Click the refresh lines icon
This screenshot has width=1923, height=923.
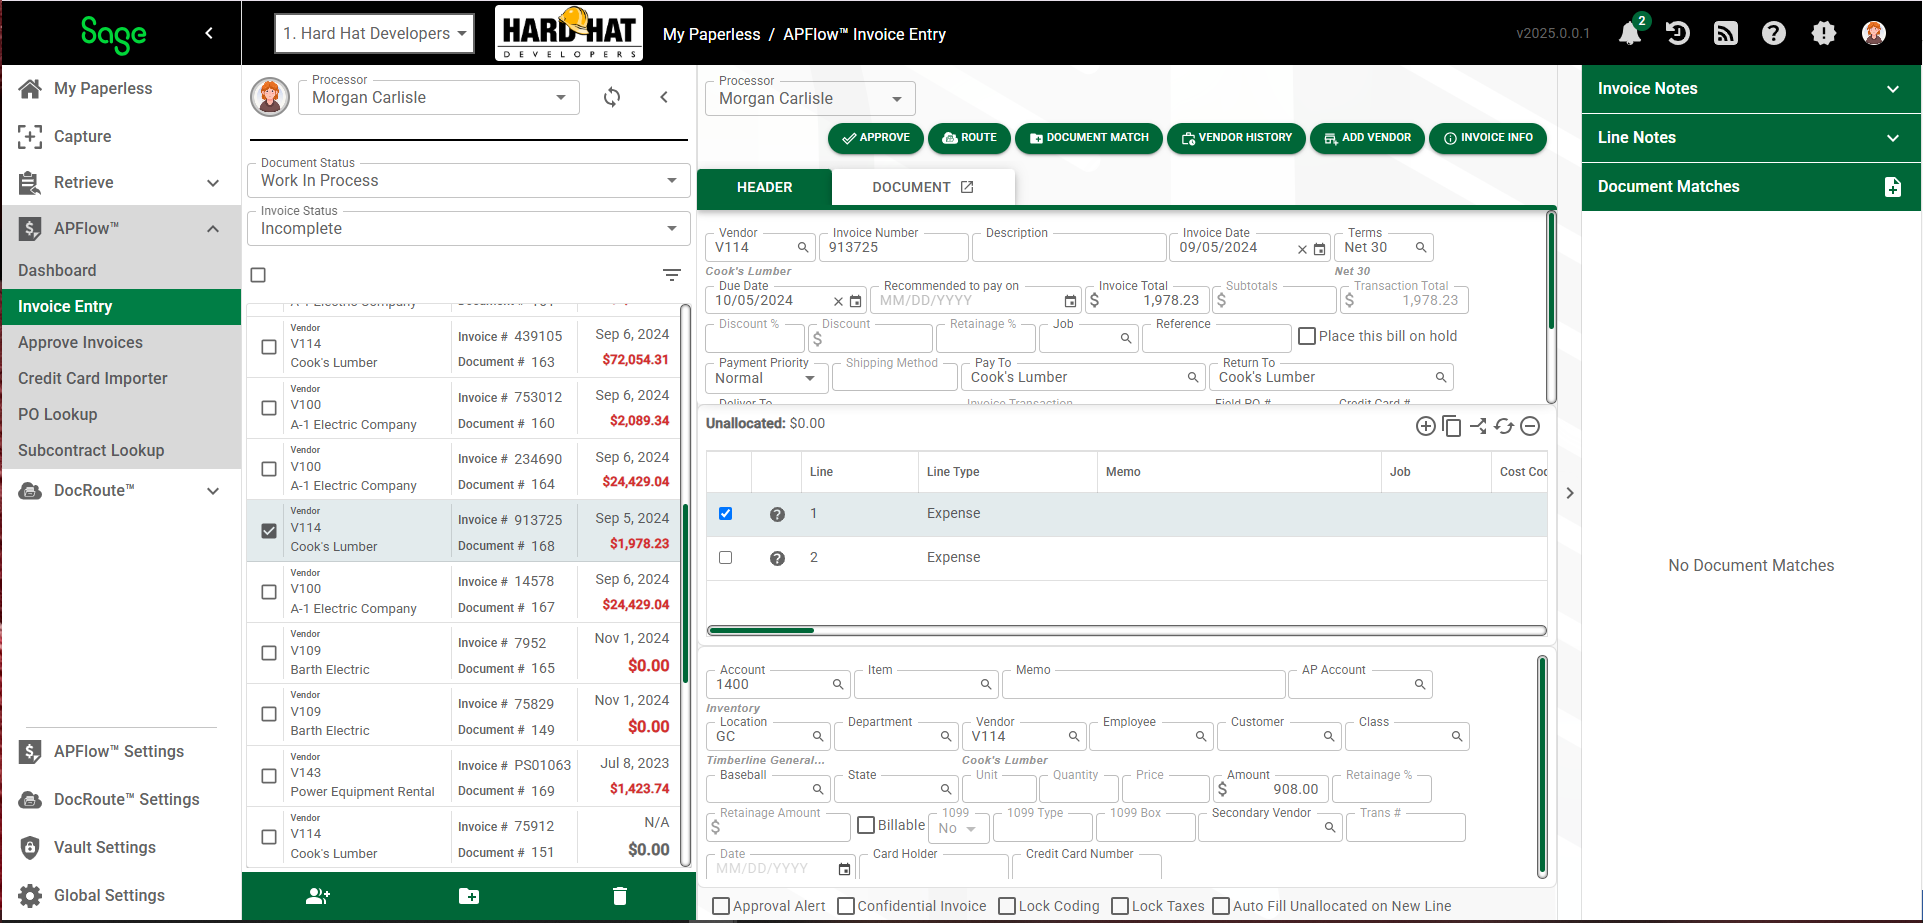coord(1504,426)
